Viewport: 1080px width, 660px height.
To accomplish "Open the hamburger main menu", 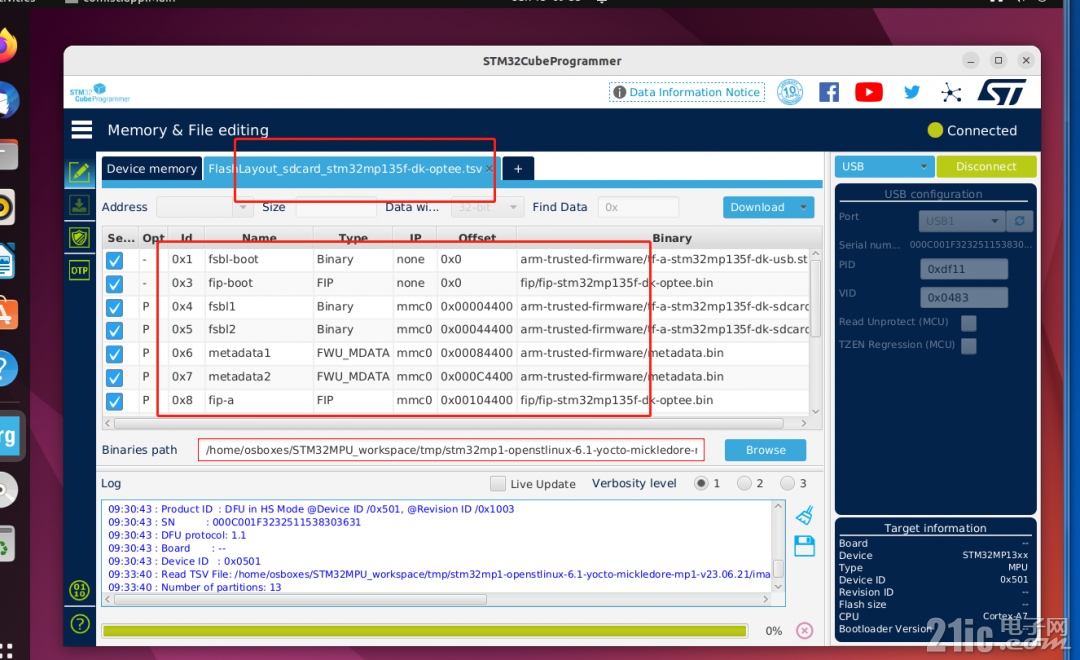I will (81, 130).
